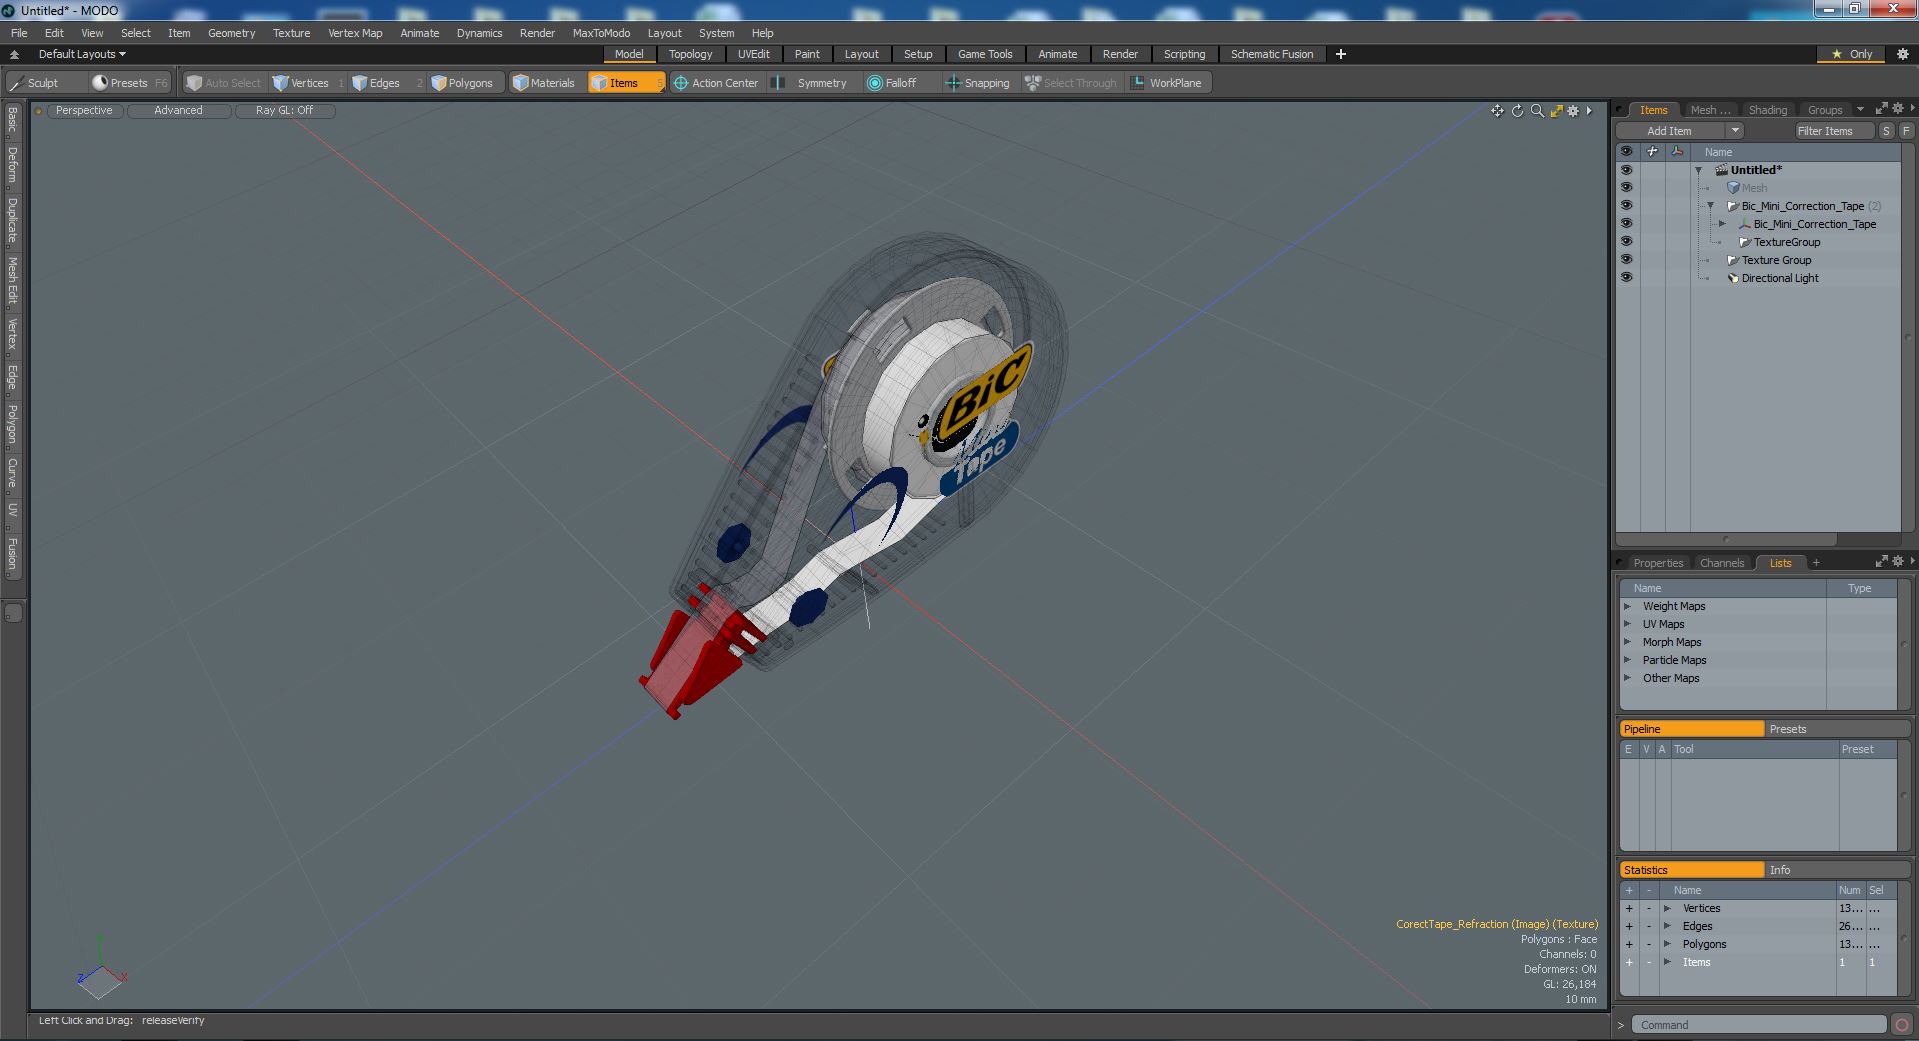Click the S filter button
The height and width of the screenshot is (1041, 1919).
pyautogui.click(x=1886, y=131)
